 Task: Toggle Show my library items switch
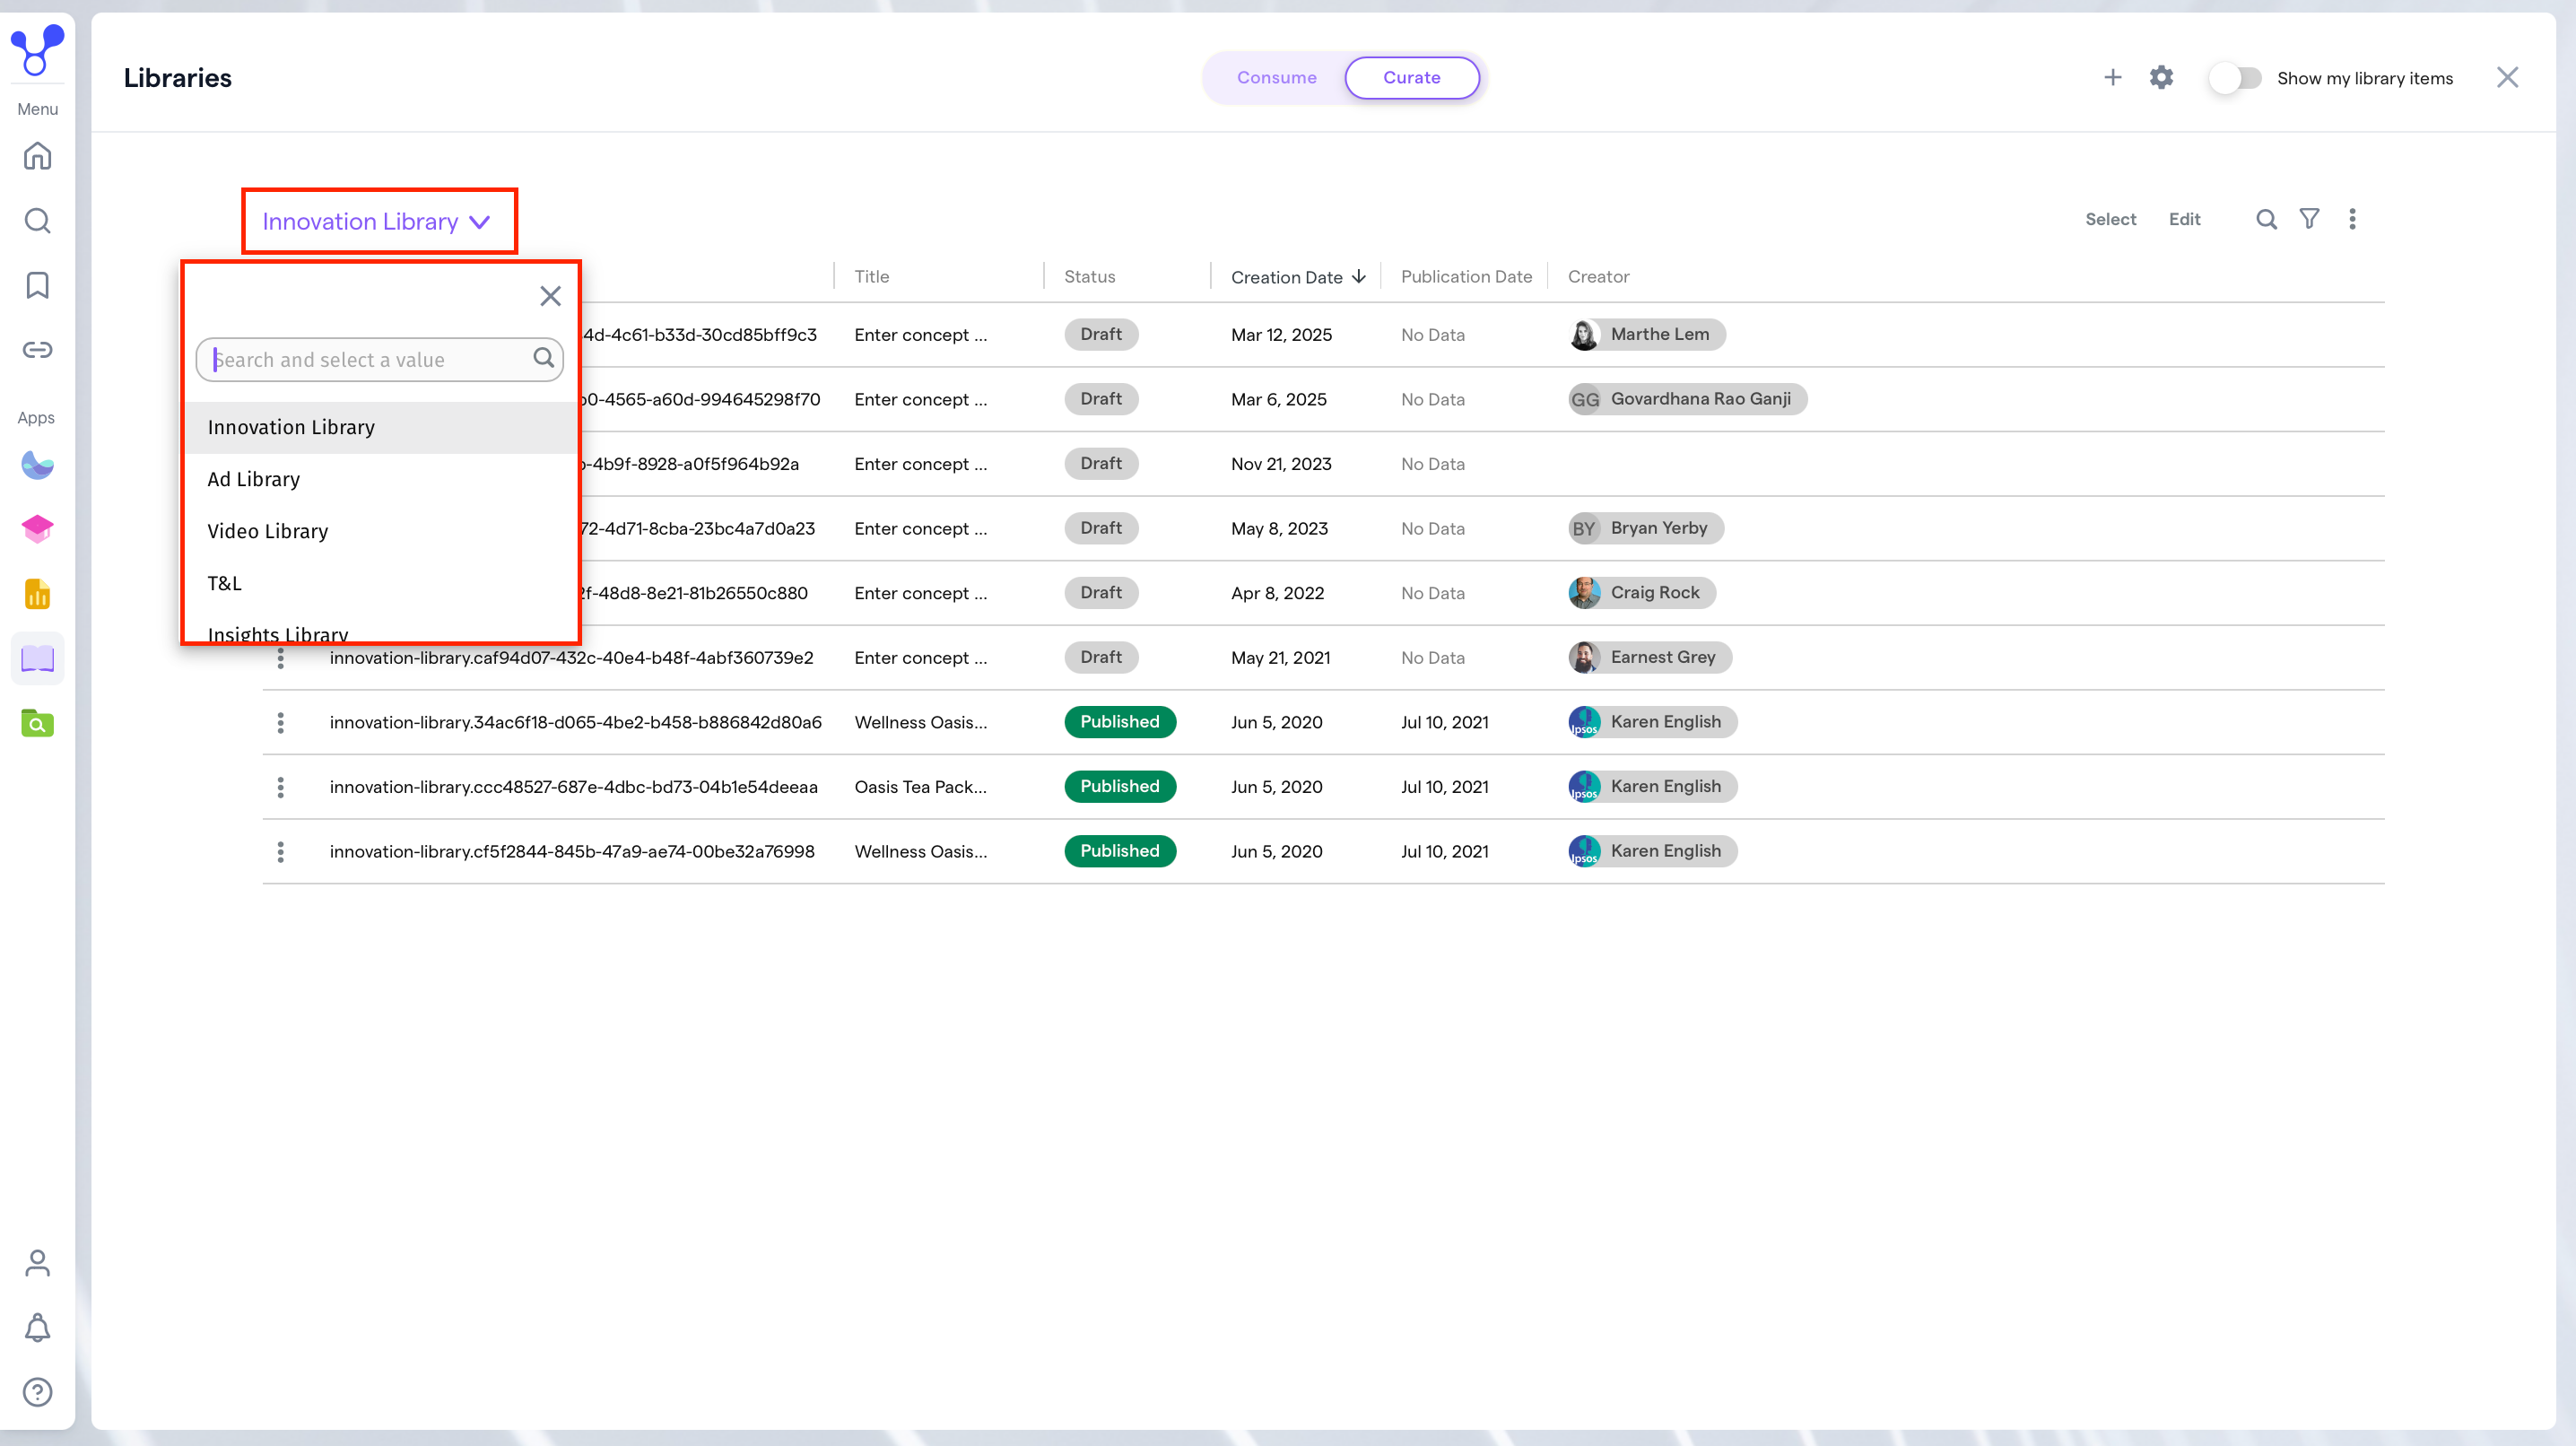[2234, 78]
